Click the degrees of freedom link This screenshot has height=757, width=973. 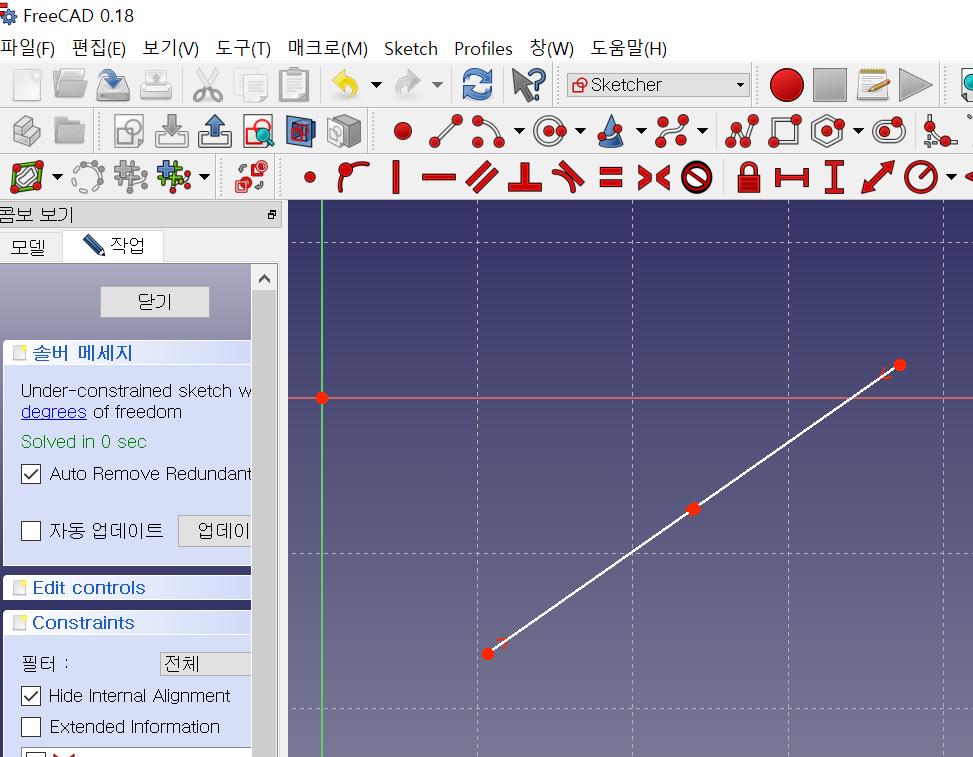(x=53, y=412)
